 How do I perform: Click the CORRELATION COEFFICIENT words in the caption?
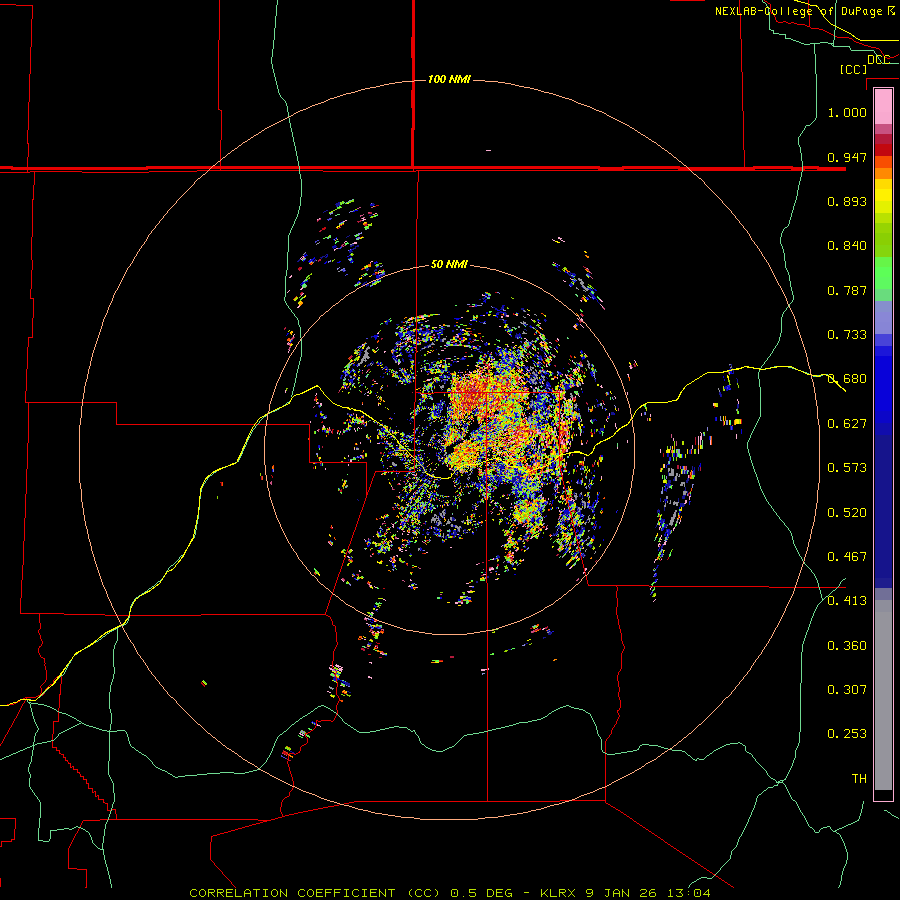pyautogui.click(x=292, y=893)
